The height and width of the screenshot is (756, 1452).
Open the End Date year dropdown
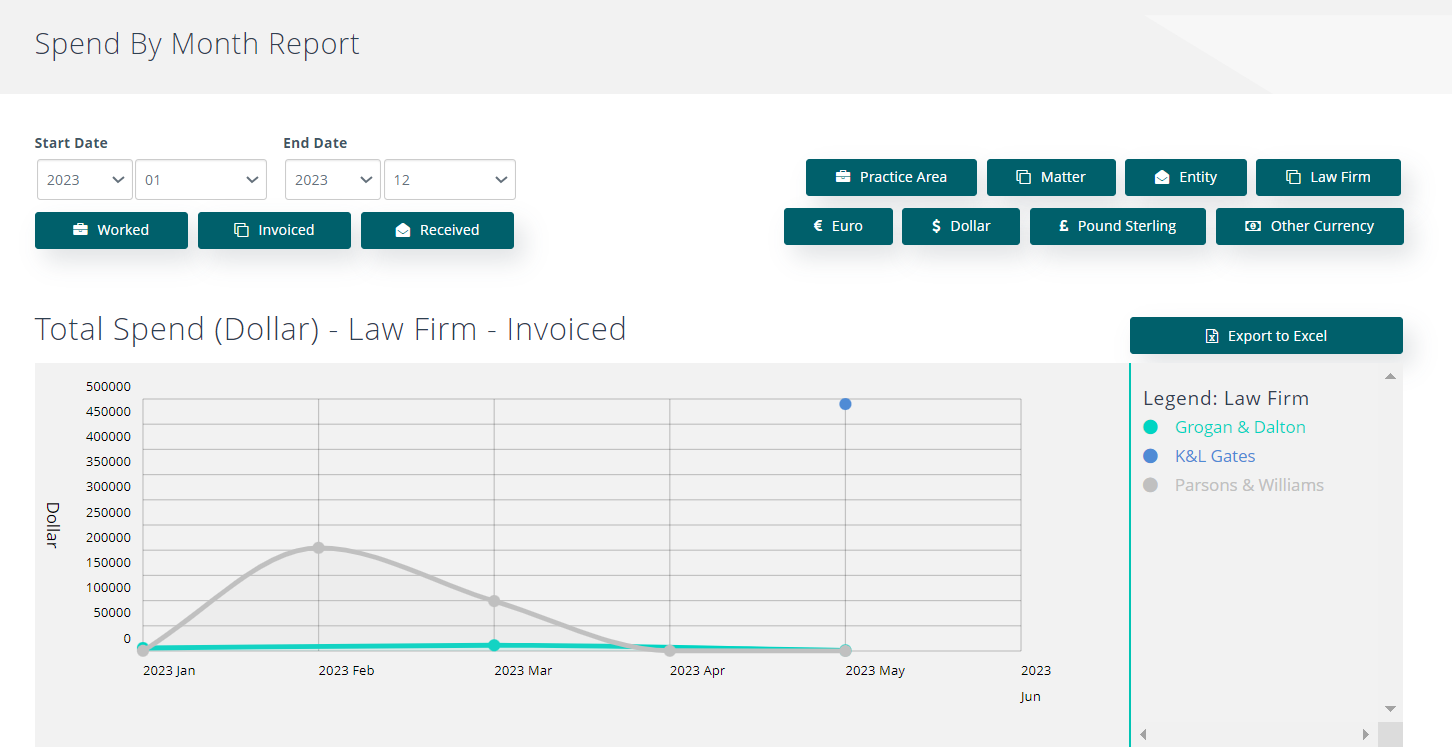tap(333, 180)
